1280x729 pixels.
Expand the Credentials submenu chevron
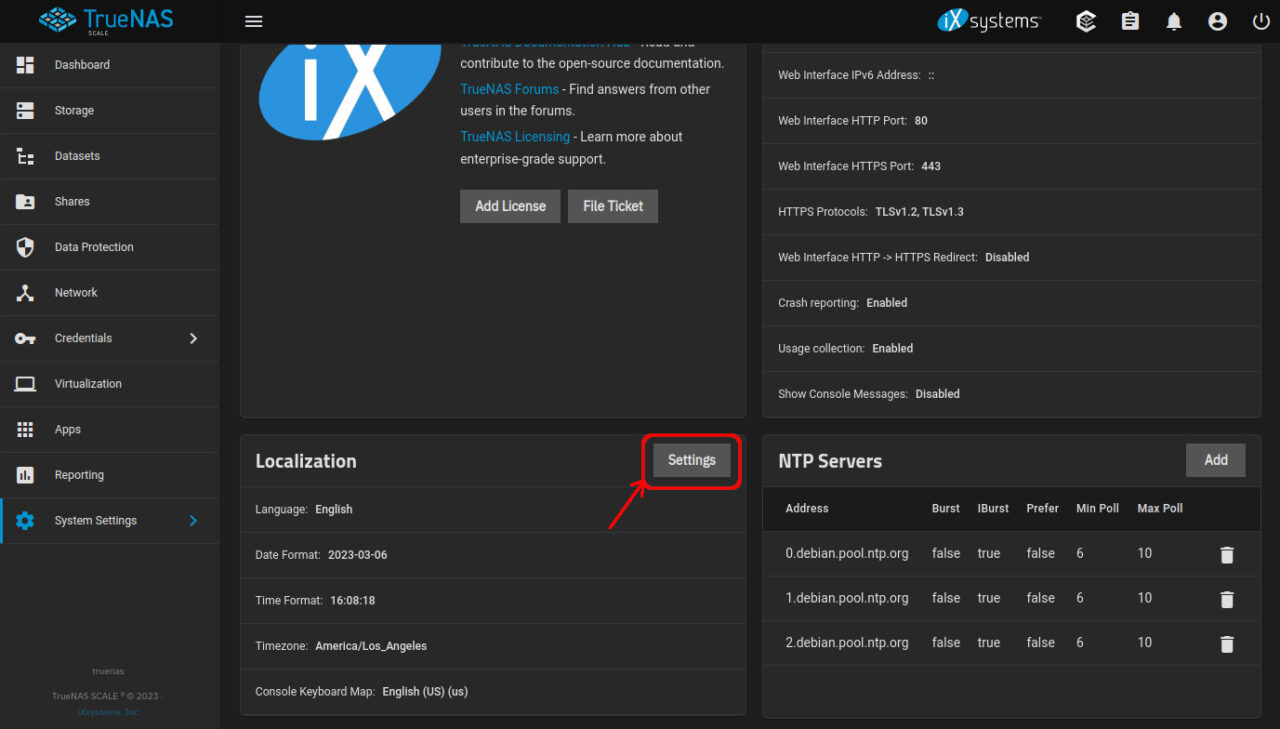pyautogui.click(x=194, y=338)
